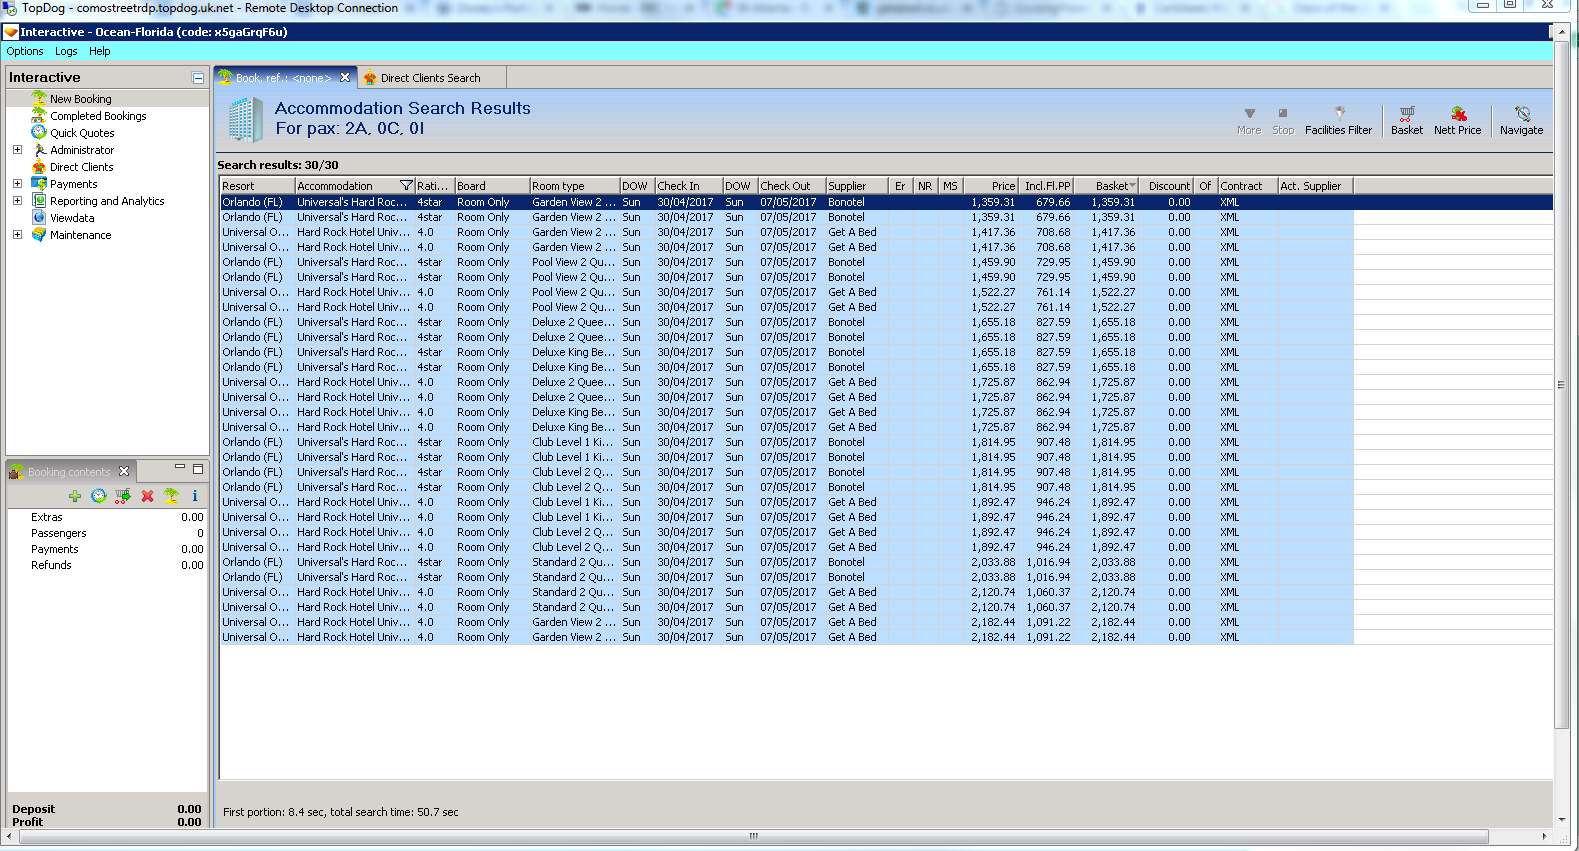Expand the Payments tree node
Viewport: 1579px width, 851px height.
17,184
